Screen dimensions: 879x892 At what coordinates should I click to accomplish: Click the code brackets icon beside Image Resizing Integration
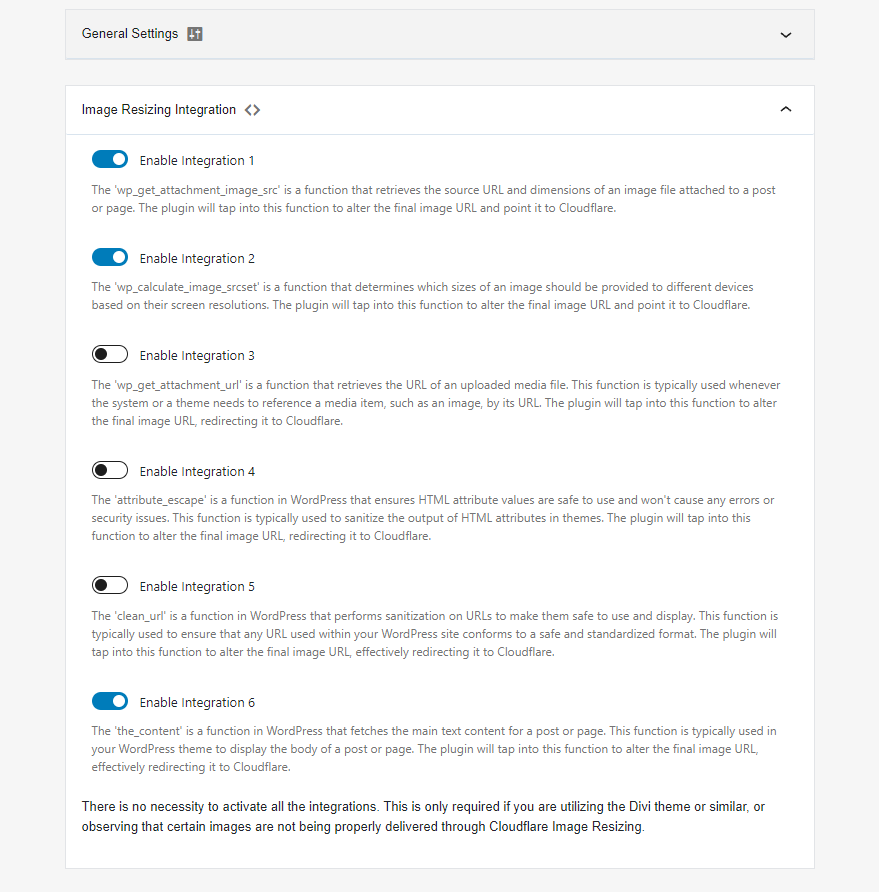click(x=253, y=110)
